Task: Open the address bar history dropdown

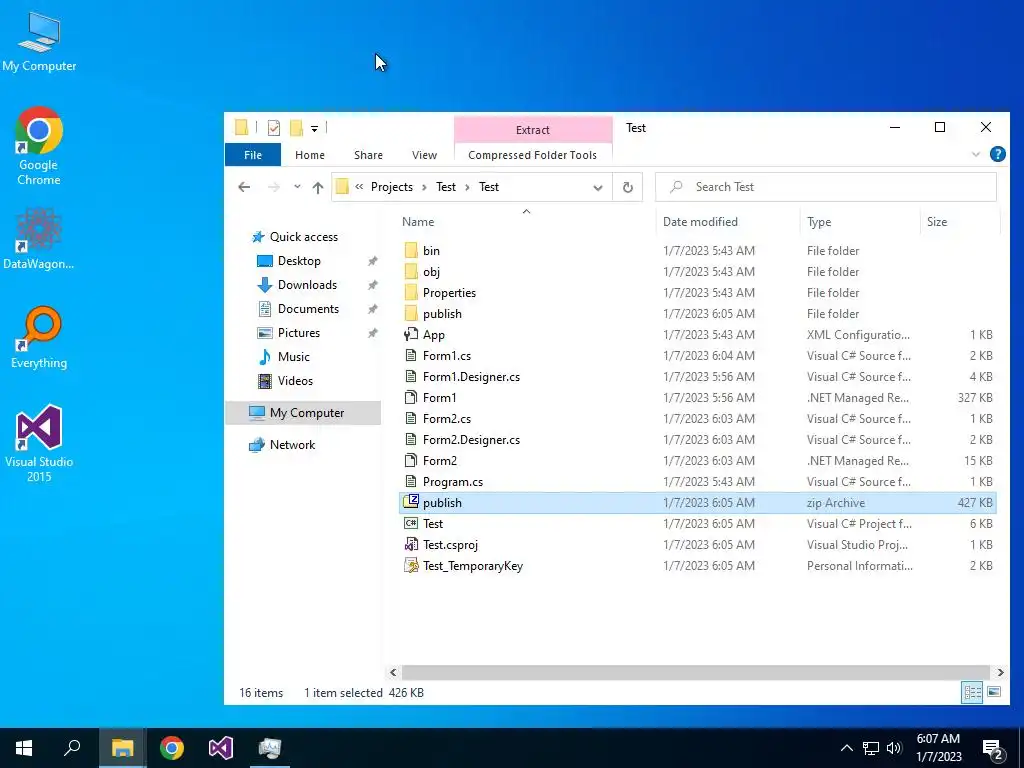Action: 598,187
